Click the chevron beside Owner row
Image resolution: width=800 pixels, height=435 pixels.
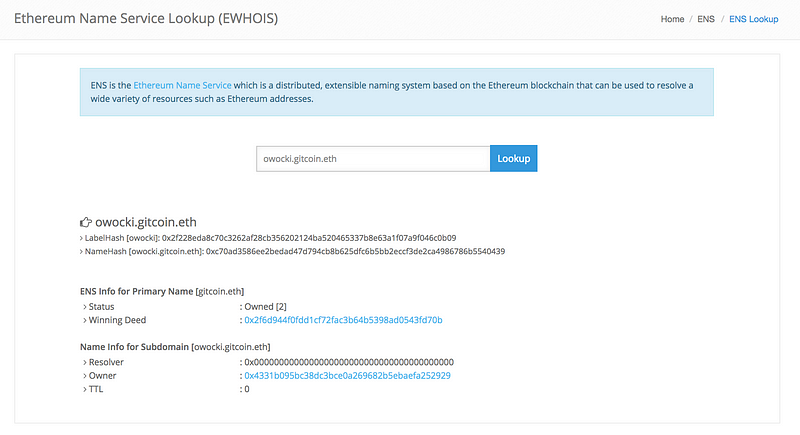pyautogui.click(x=85, y=376)
